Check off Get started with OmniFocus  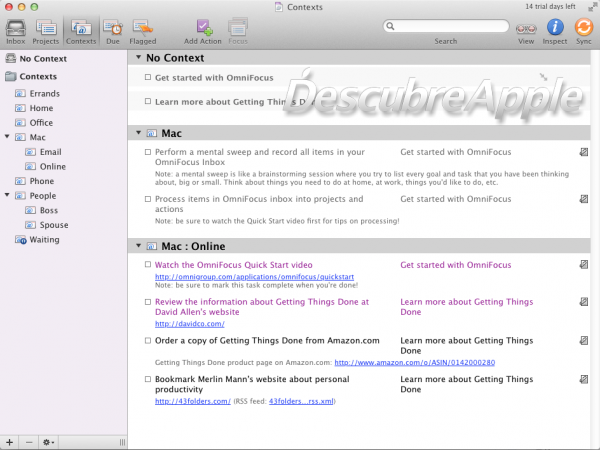148,77
